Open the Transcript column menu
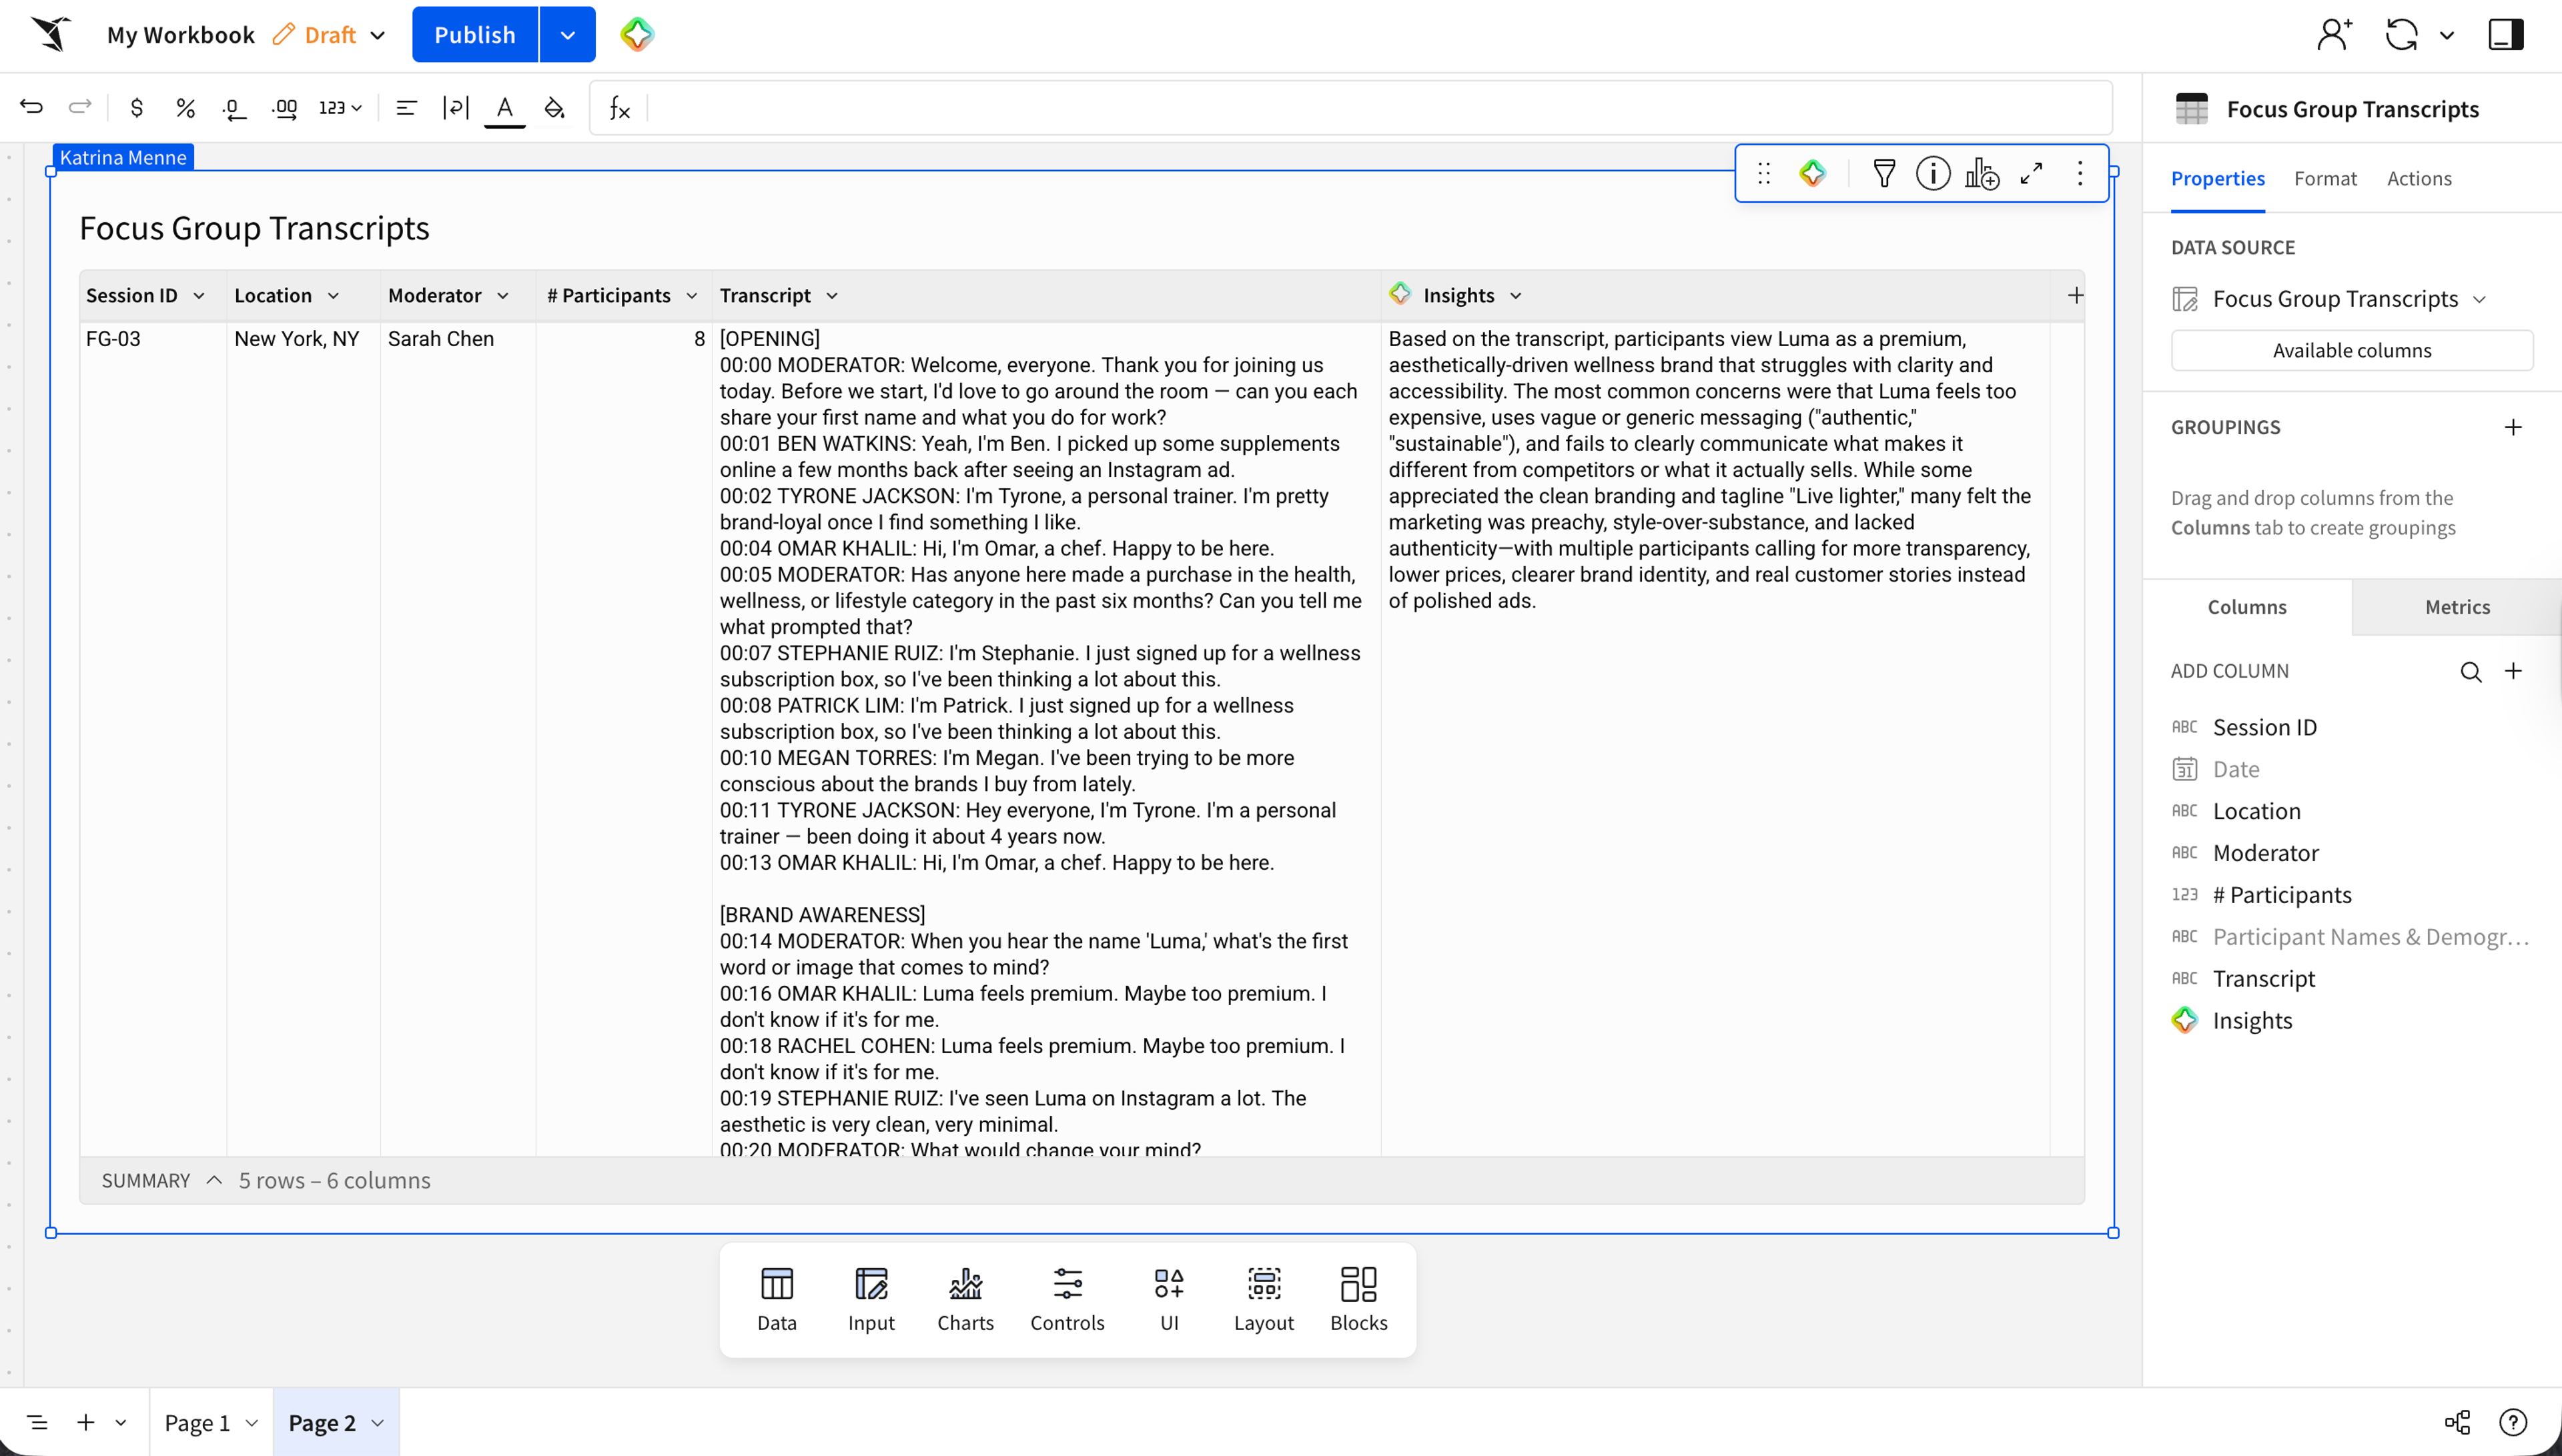This screenshot has height=1456, width=2562. [832, 295]
